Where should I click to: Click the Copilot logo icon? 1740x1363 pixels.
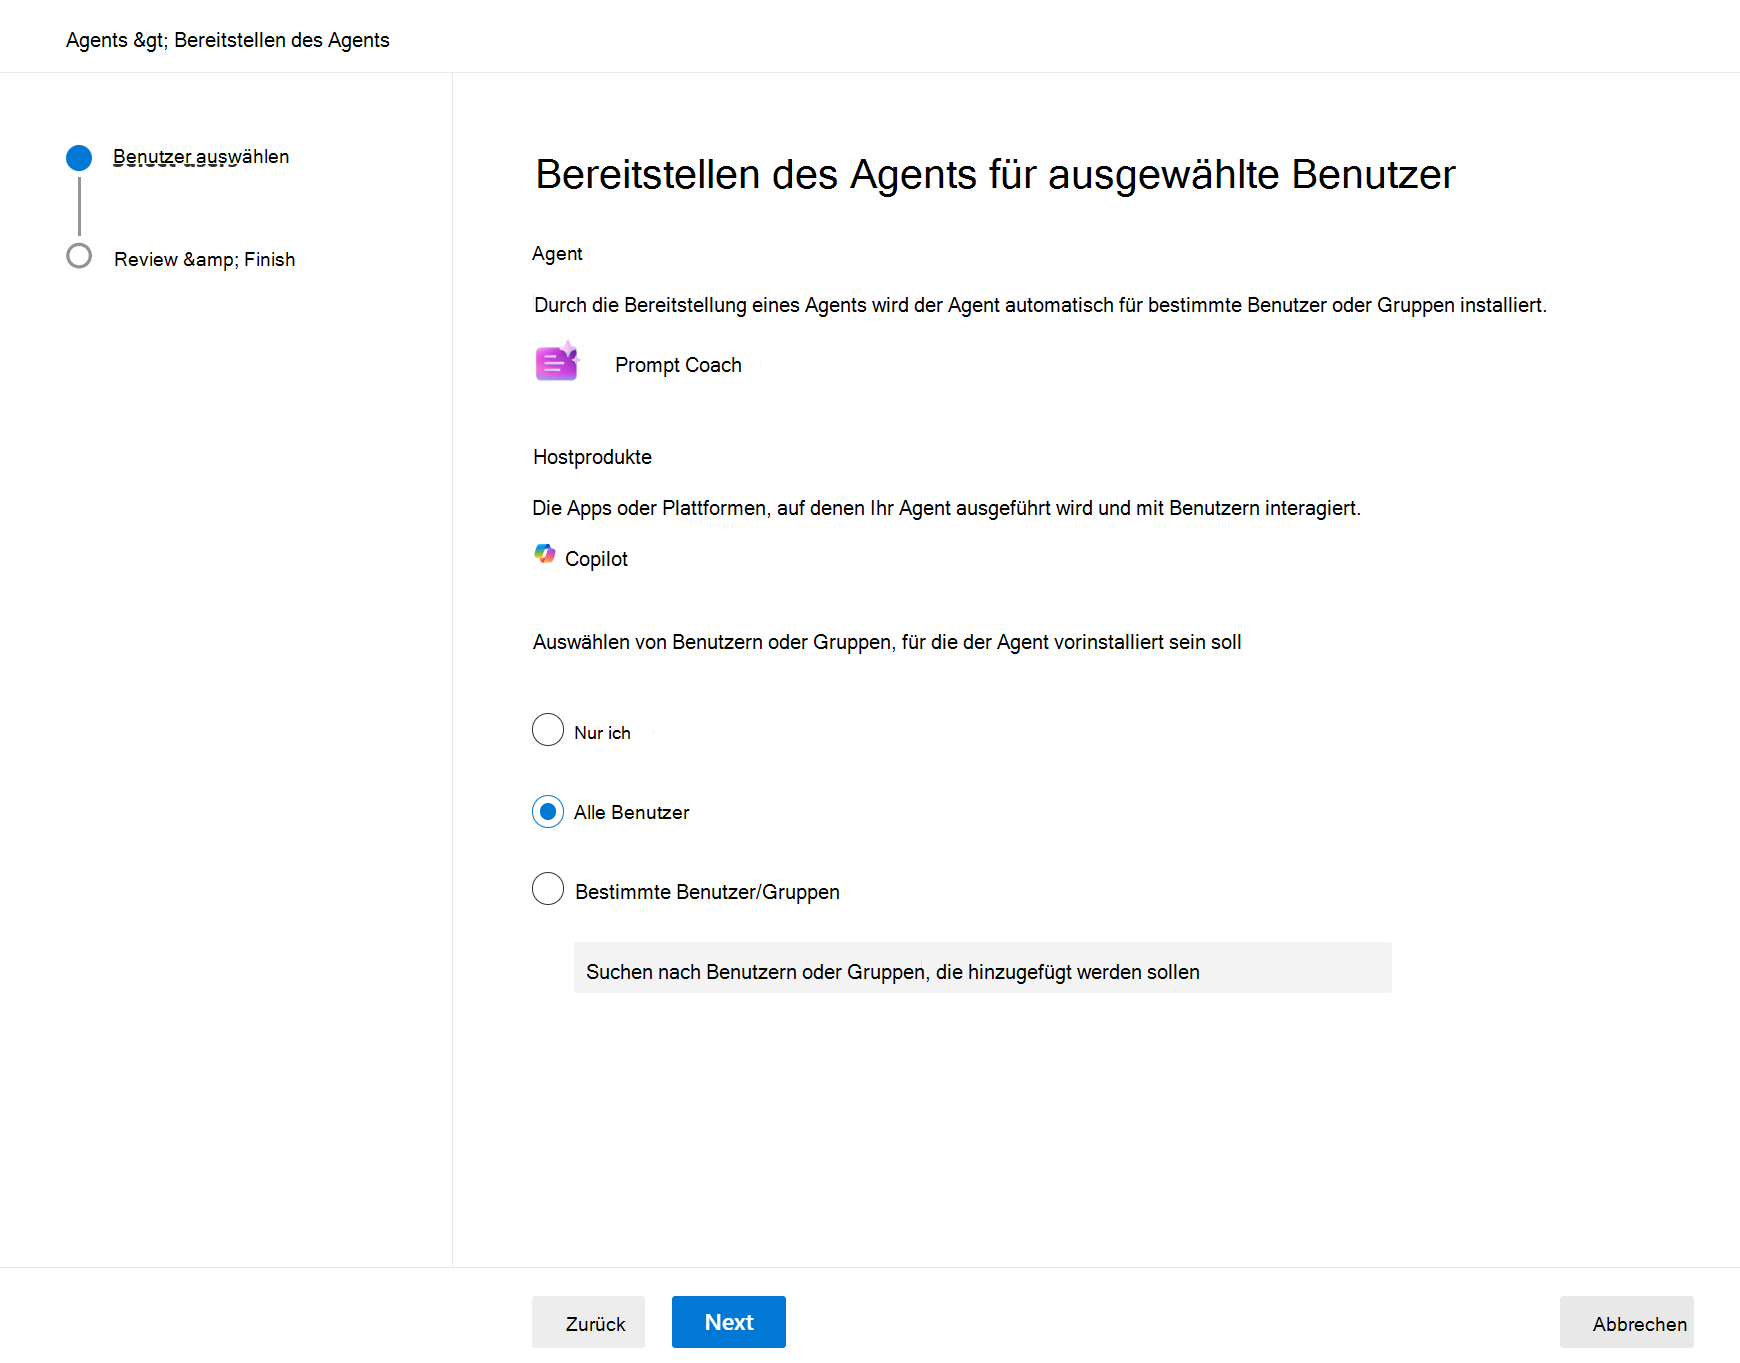(x=545, y=554)
